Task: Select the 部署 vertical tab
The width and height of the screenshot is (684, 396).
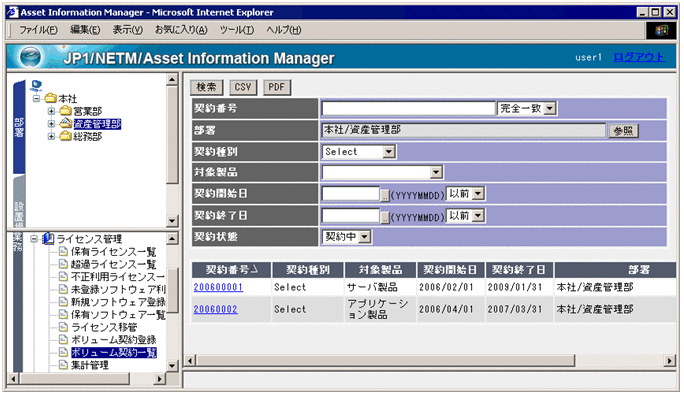Action: (19, 127)
